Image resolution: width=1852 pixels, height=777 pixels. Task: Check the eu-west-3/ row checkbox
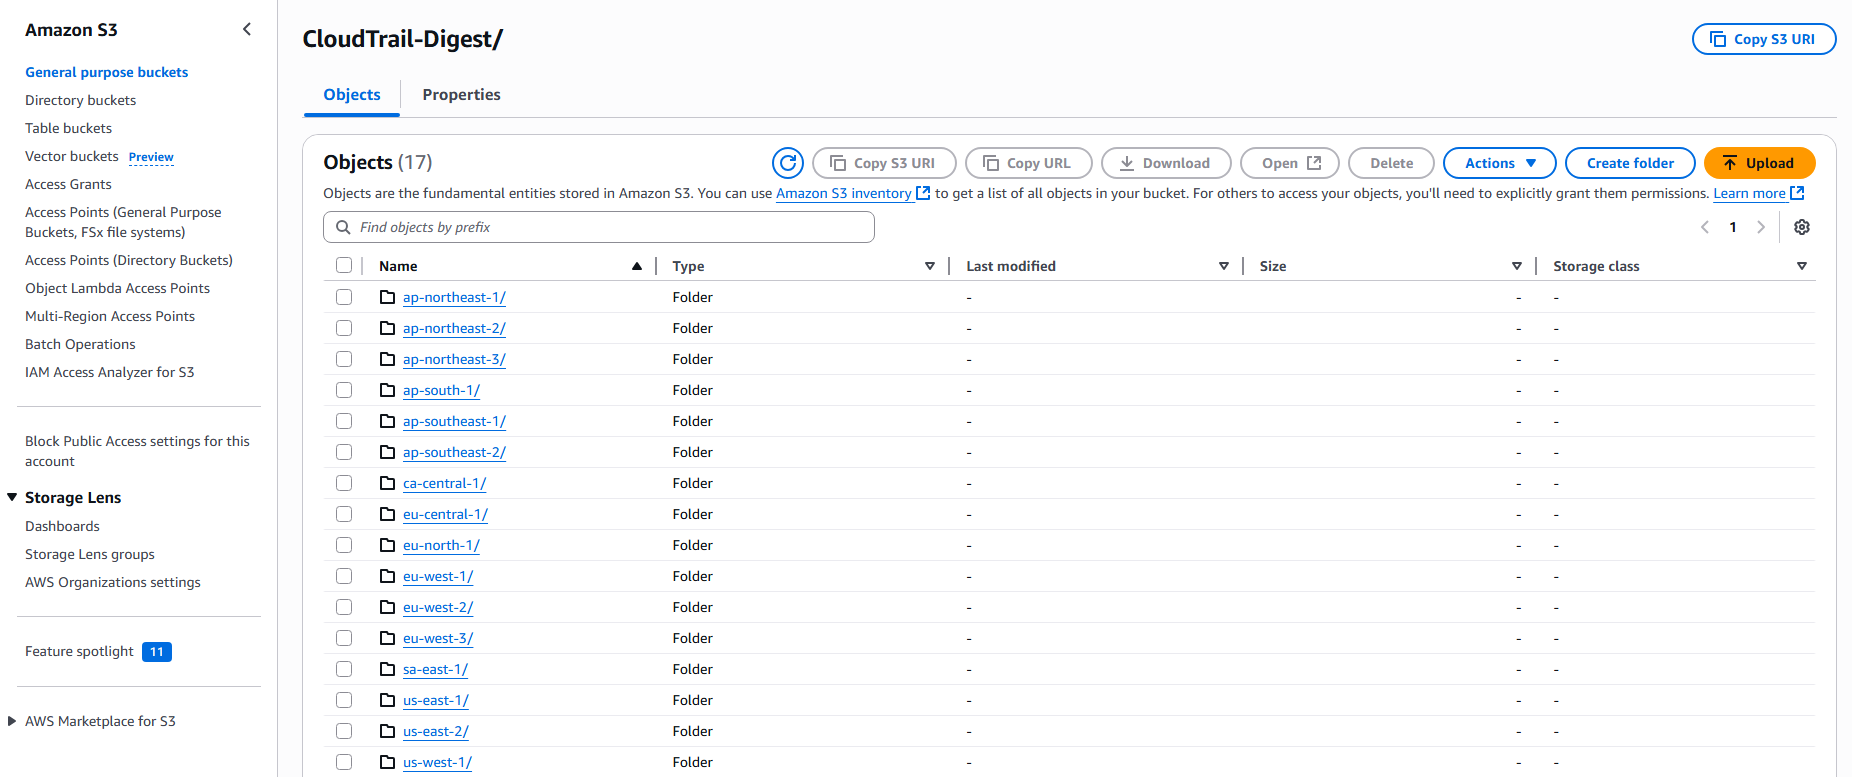[x=344, y=638]
